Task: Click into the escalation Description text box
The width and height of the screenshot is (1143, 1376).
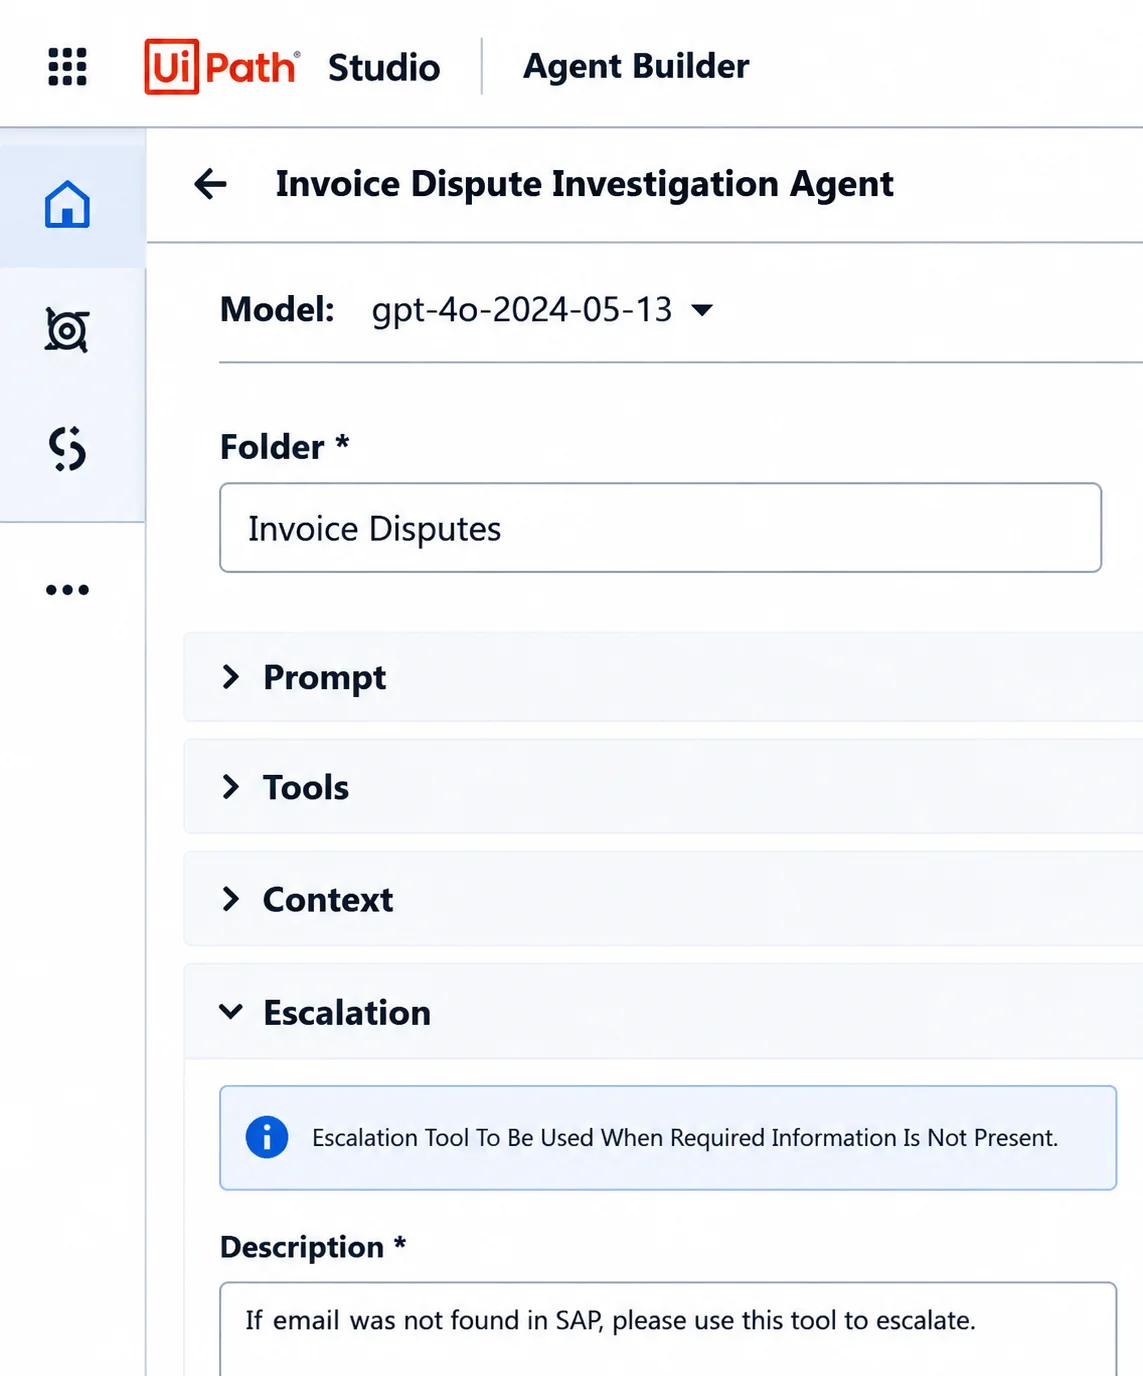Action: point(668,1329)
